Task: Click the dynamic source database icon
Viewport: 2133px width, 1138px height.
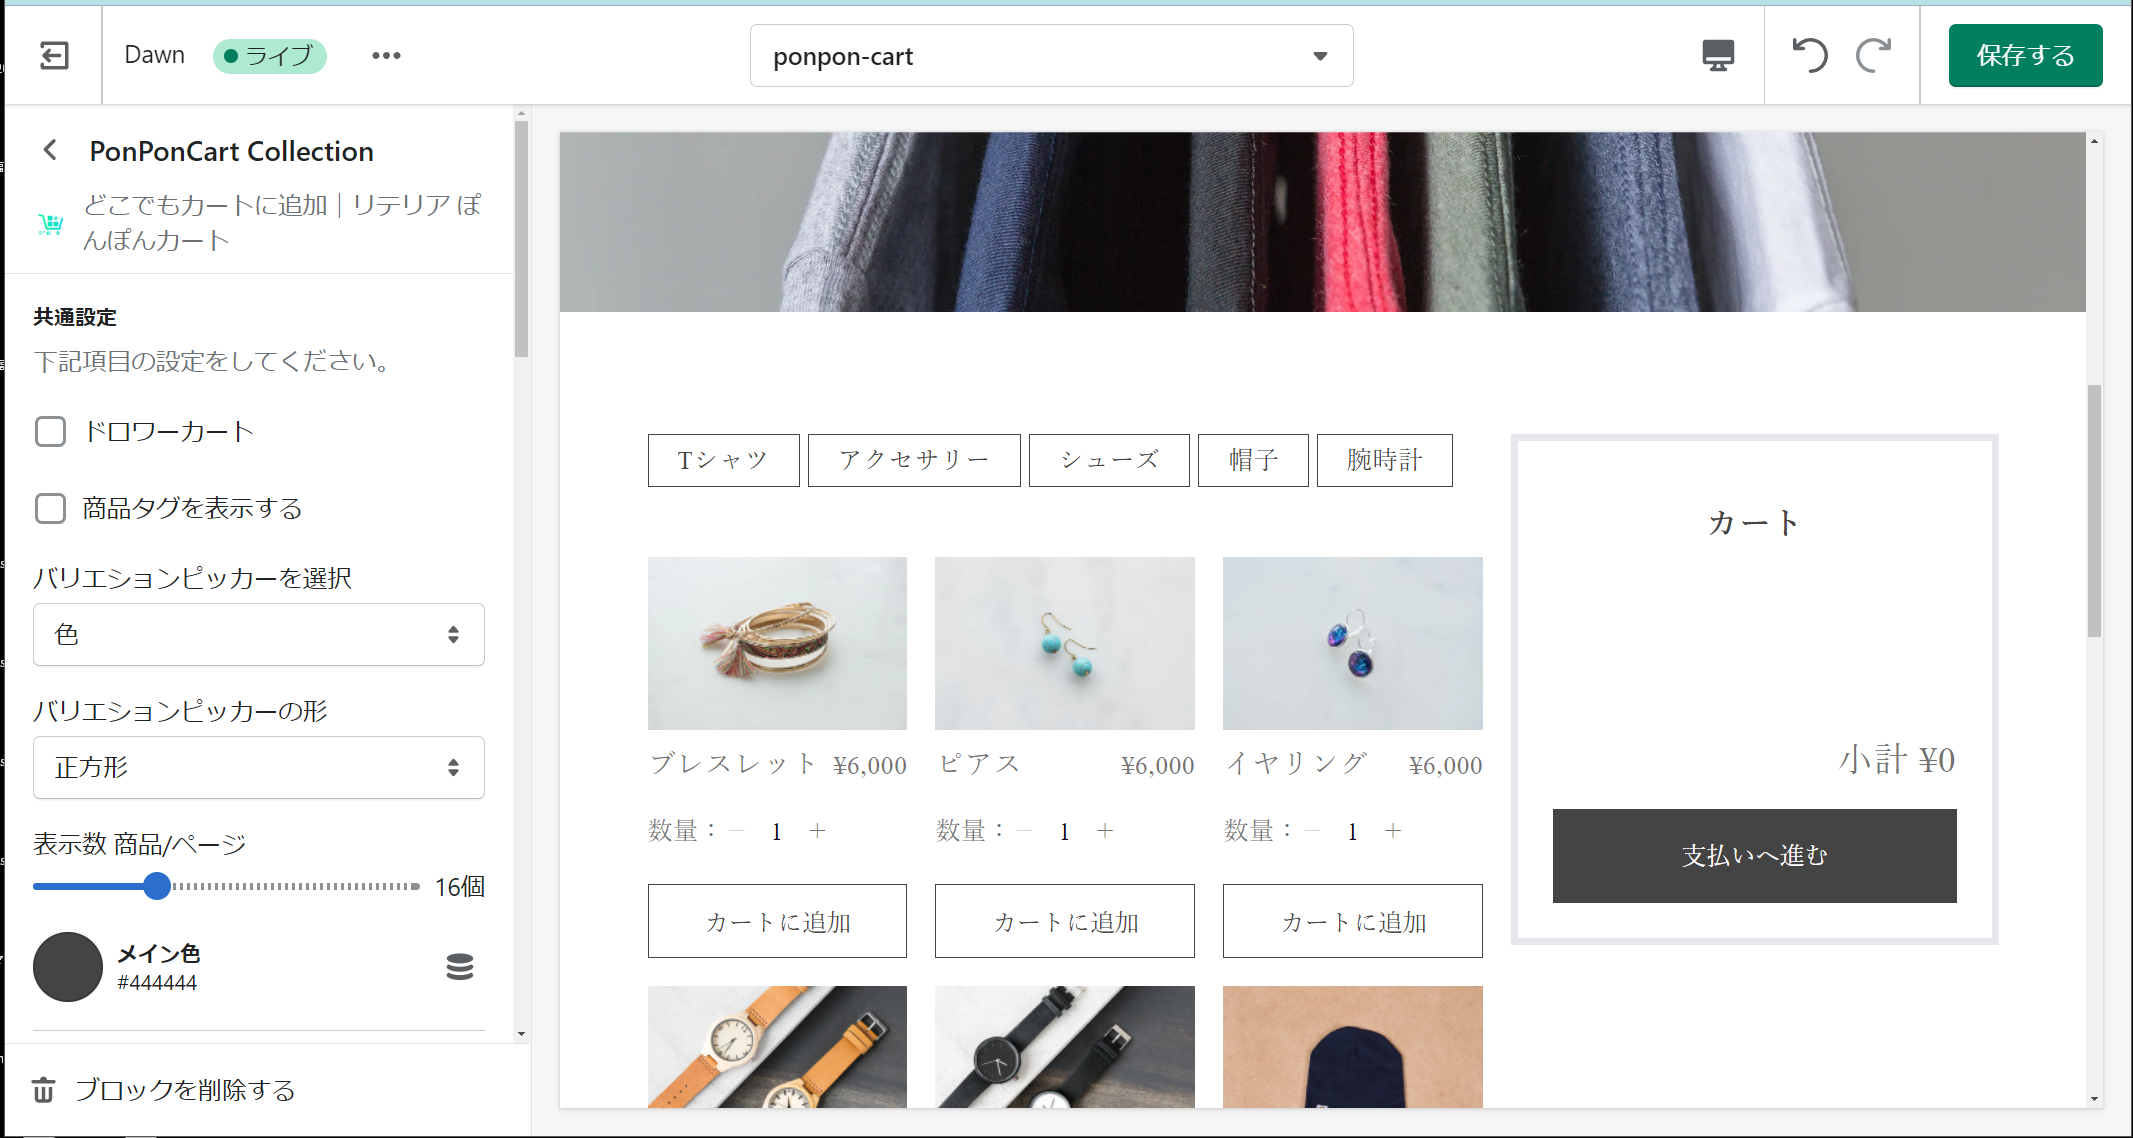Action: tap(459, 966)
